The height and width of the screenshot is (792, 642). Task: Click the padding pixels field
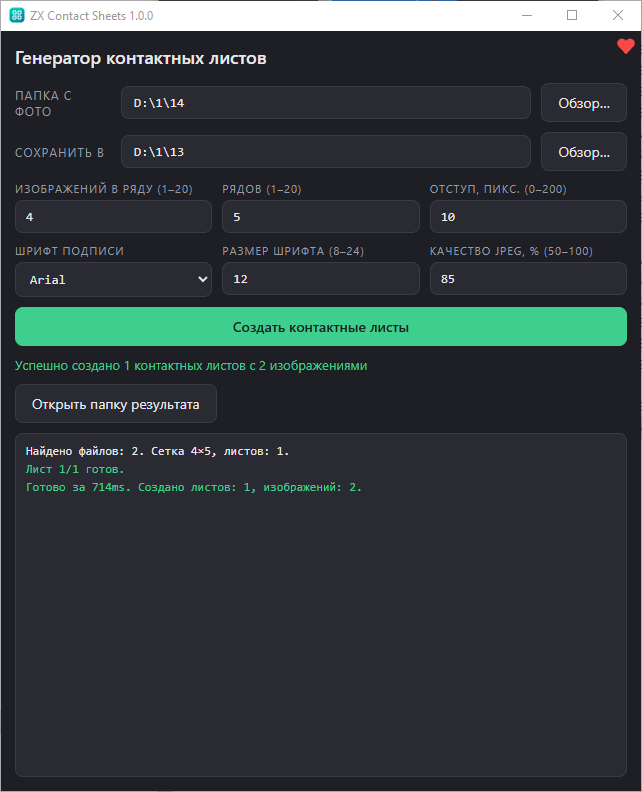point(528,217)
